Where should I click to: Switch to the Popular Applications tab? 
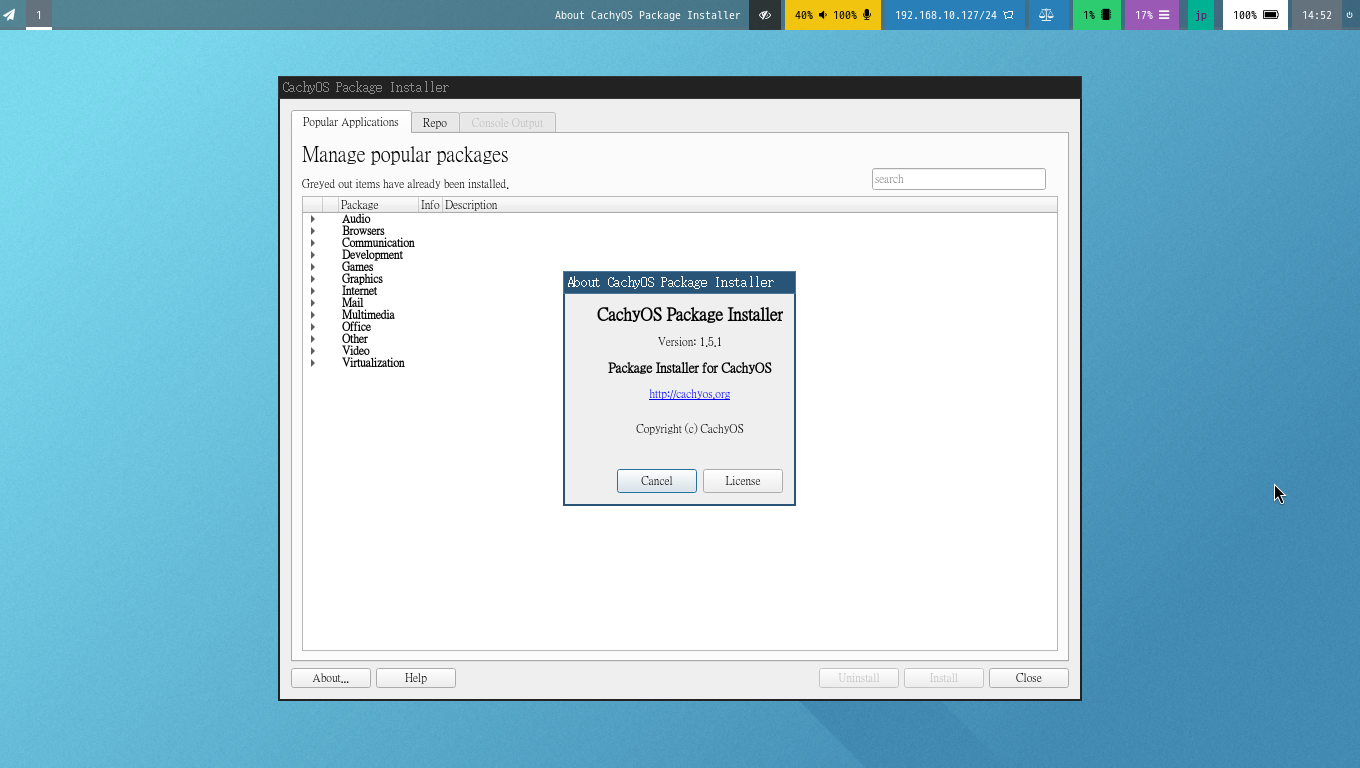click(x=351, y=122)
